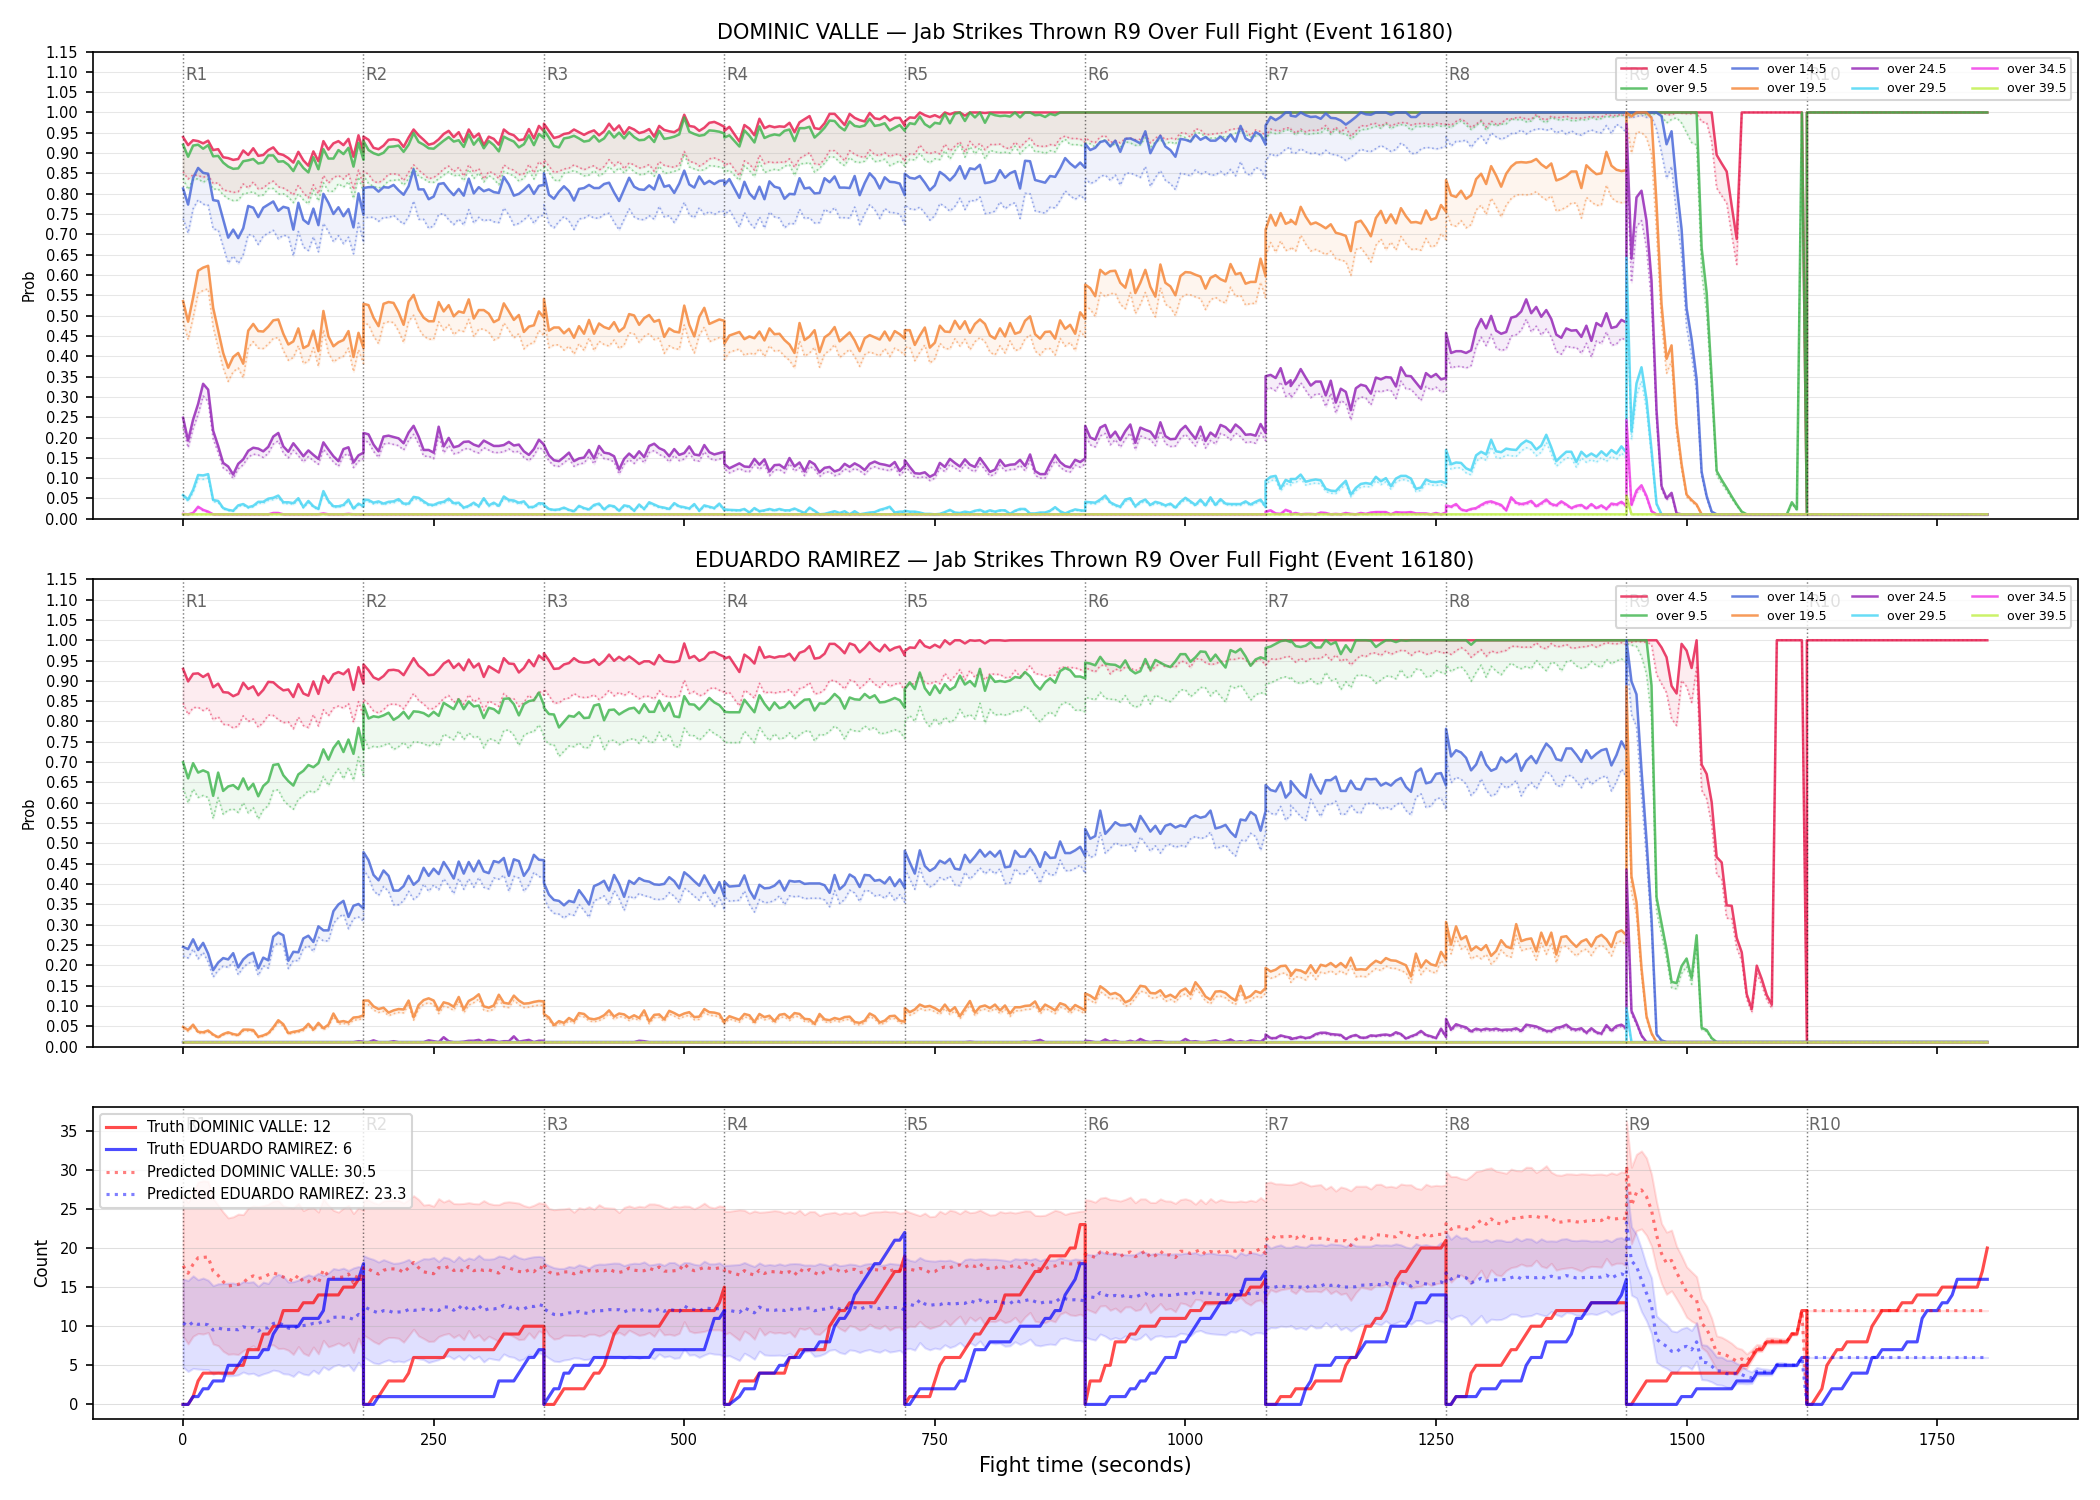The height and width of the screenshot is (1500, 2100).
Task: Select R5 label in Eduardo Ramirez chart
Action: point(917,601)
